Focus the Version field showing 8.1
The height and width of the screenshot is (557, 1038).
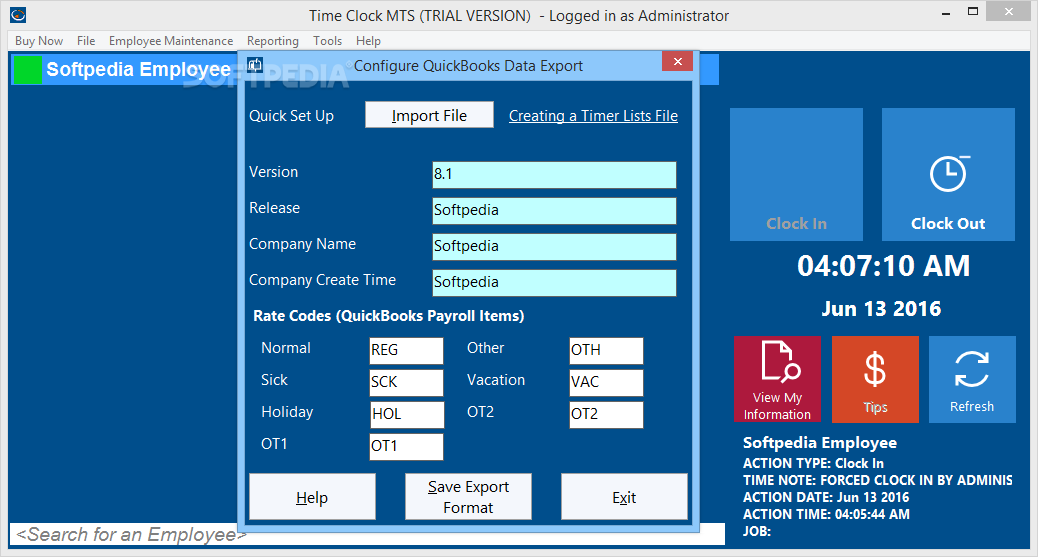tap(554, 175)
